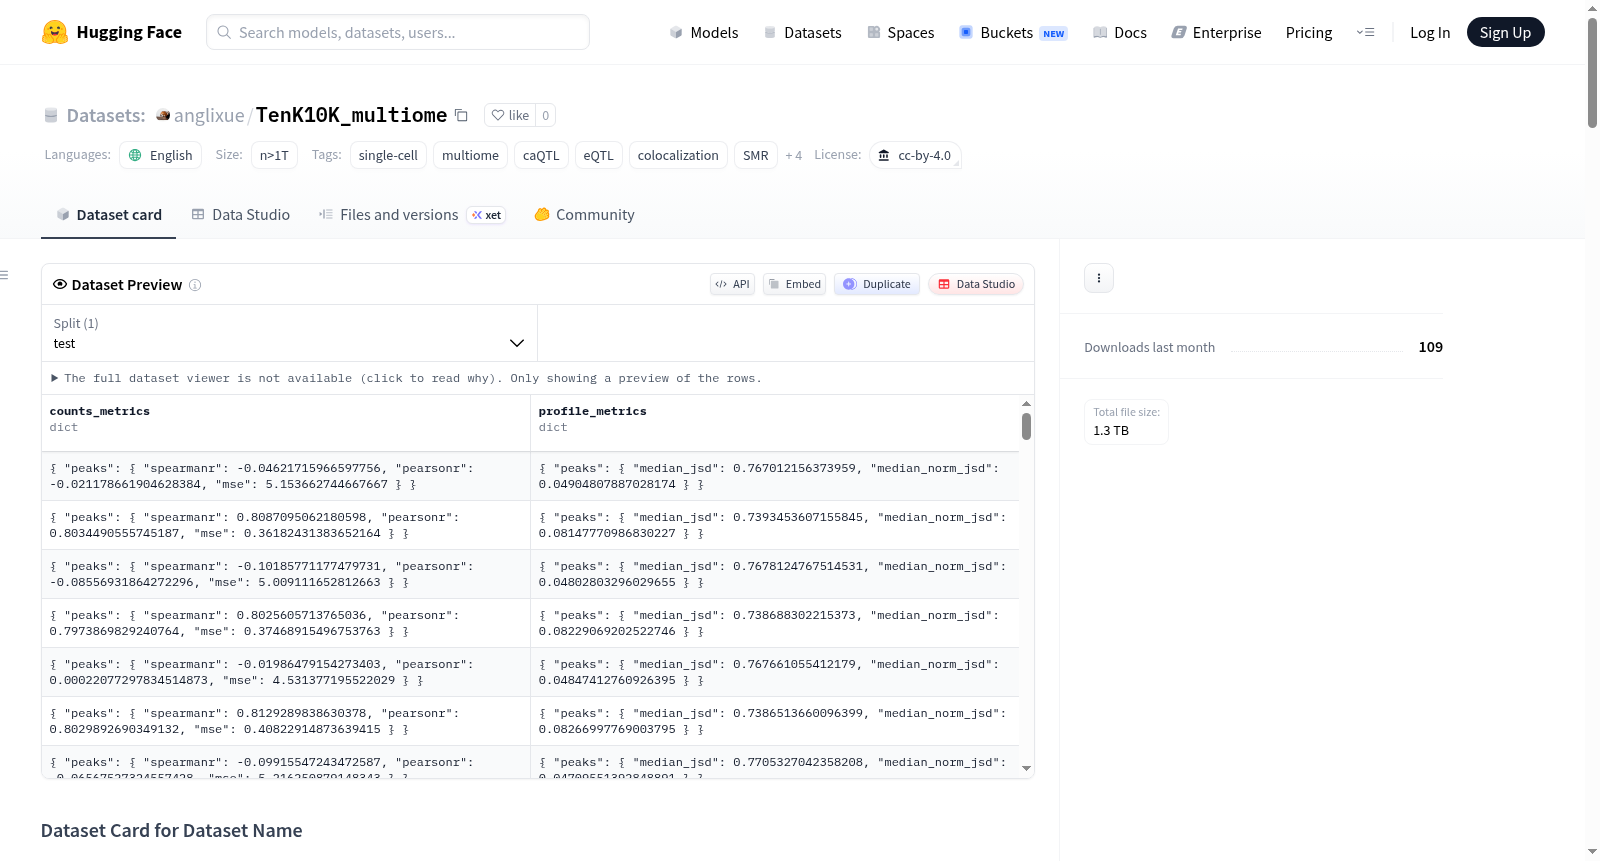Switch to the Files and versions tab
The height and width of the screenshot is (861, 1600).
coord(411,215)
